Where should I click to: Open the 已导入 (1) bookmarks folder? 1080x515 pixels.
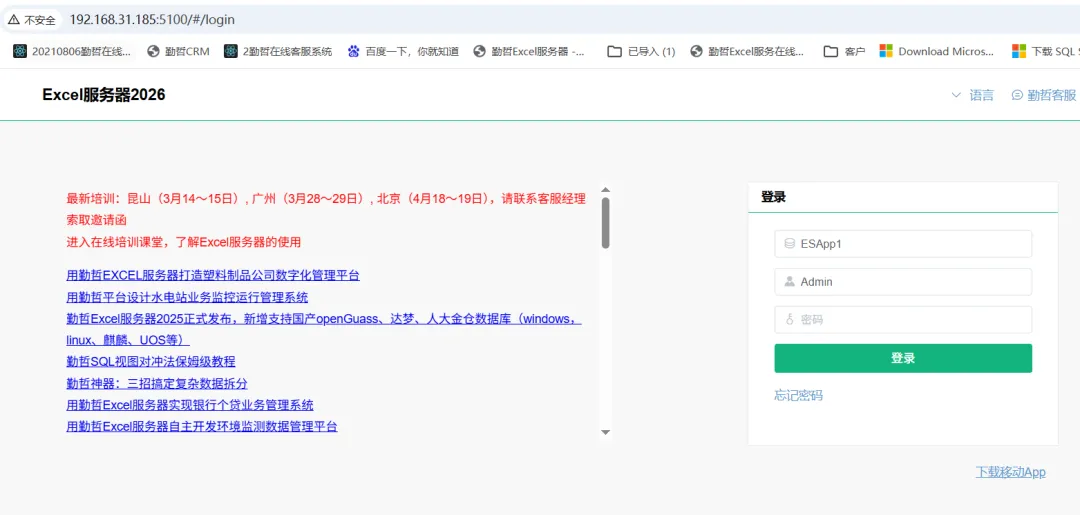coord(641,51)
